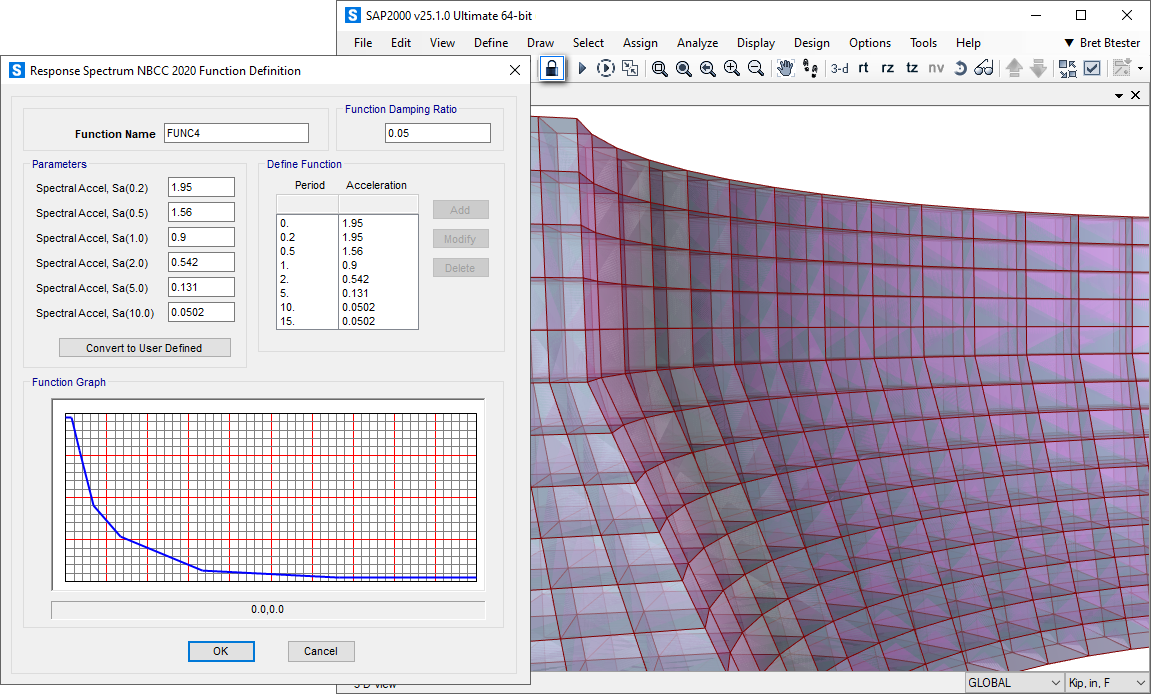Viewport: 1151px width, 694px height.
Task: Click the Run Analysis play icon
Action: [x=583, y=67]
